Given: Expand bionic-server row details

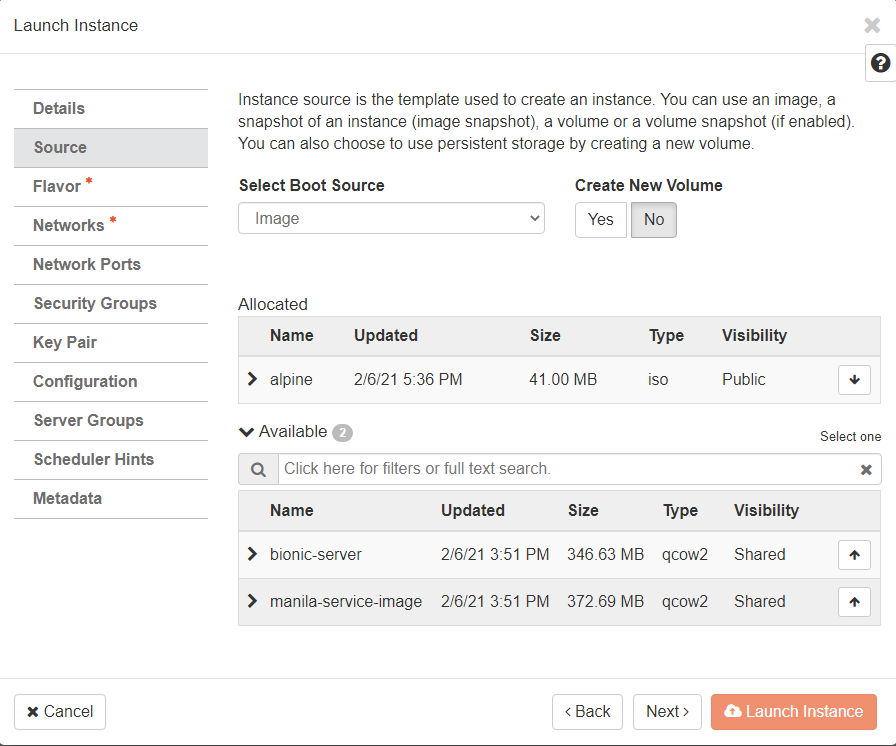Looking at the screenshot, I should 253,555.
